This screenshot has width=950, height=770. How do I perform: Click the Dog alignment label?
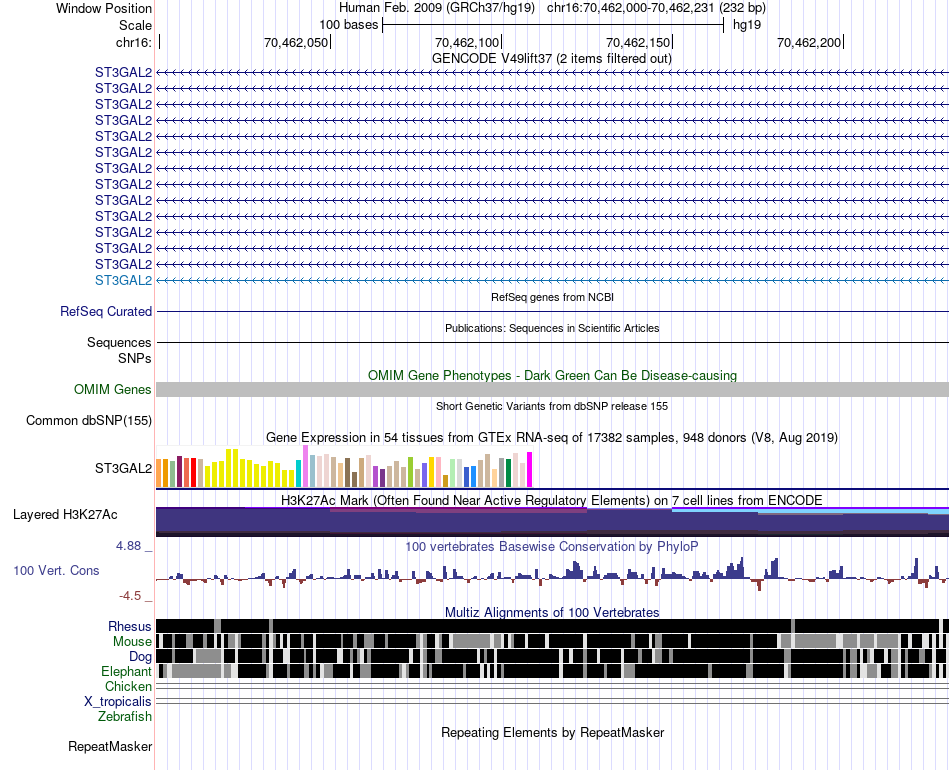point(140,657)
